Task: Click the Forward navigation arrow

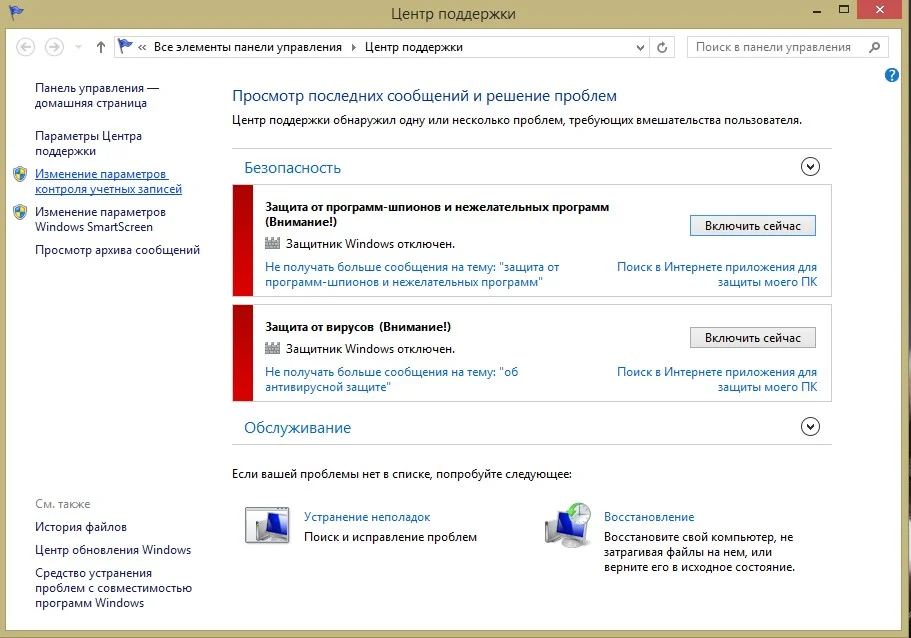Action: [x=55, y=47]
